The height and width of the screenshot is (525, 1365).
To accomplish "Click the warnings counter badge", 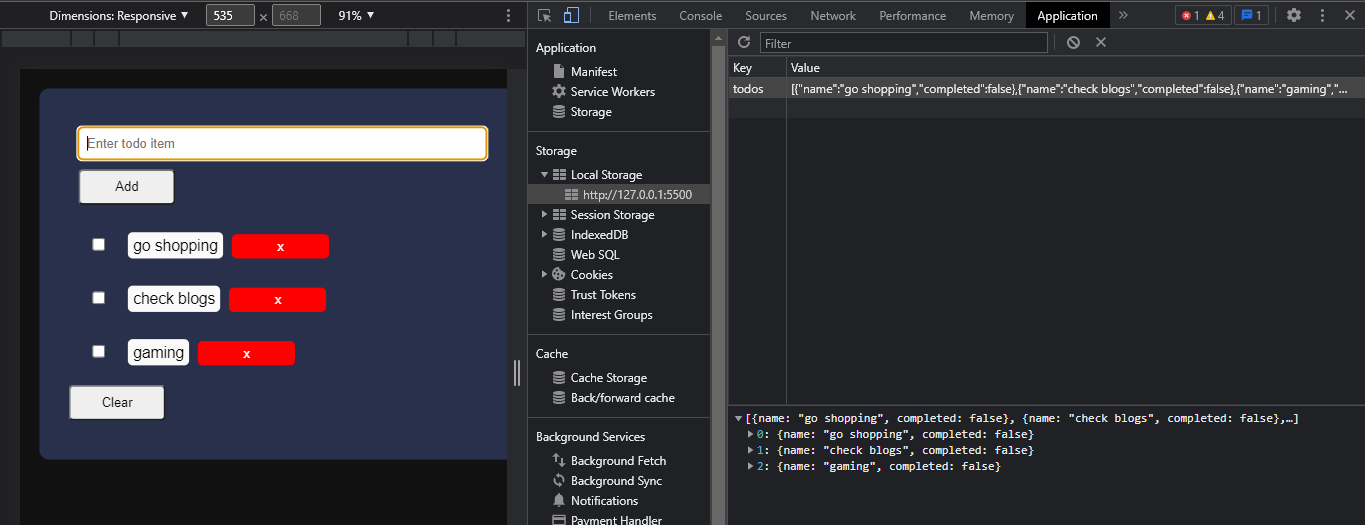I will pos(1215,15).
